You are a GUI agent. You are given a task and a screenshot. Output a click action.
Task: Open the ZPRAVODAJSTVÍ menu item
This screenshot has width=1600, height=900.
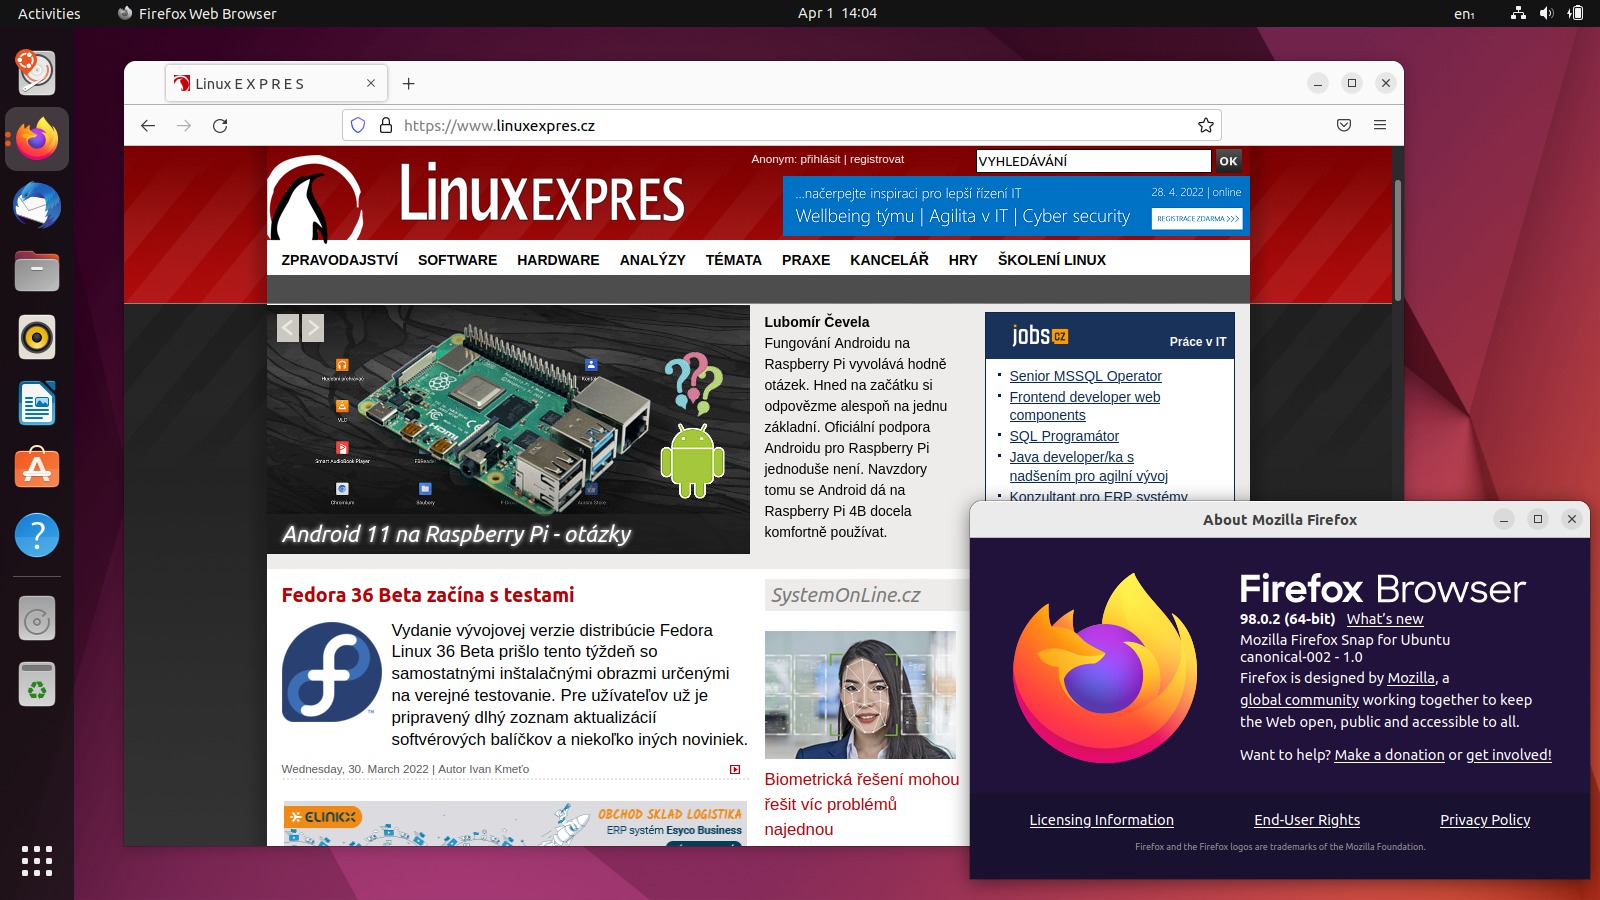click(339, 260)
